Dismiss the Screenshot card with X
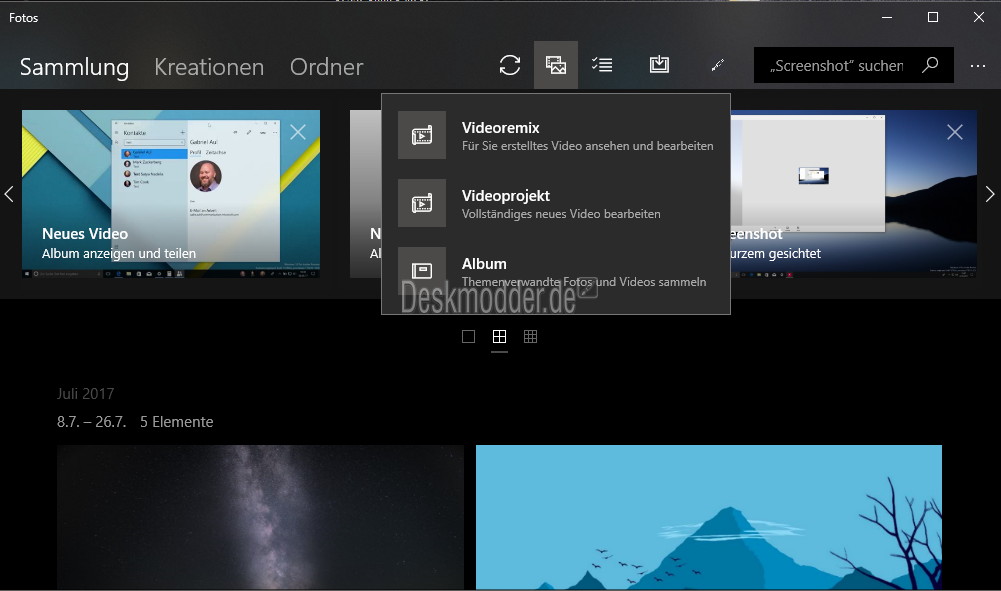This screenshot has width=1001, height=591. tap(954, 132)
